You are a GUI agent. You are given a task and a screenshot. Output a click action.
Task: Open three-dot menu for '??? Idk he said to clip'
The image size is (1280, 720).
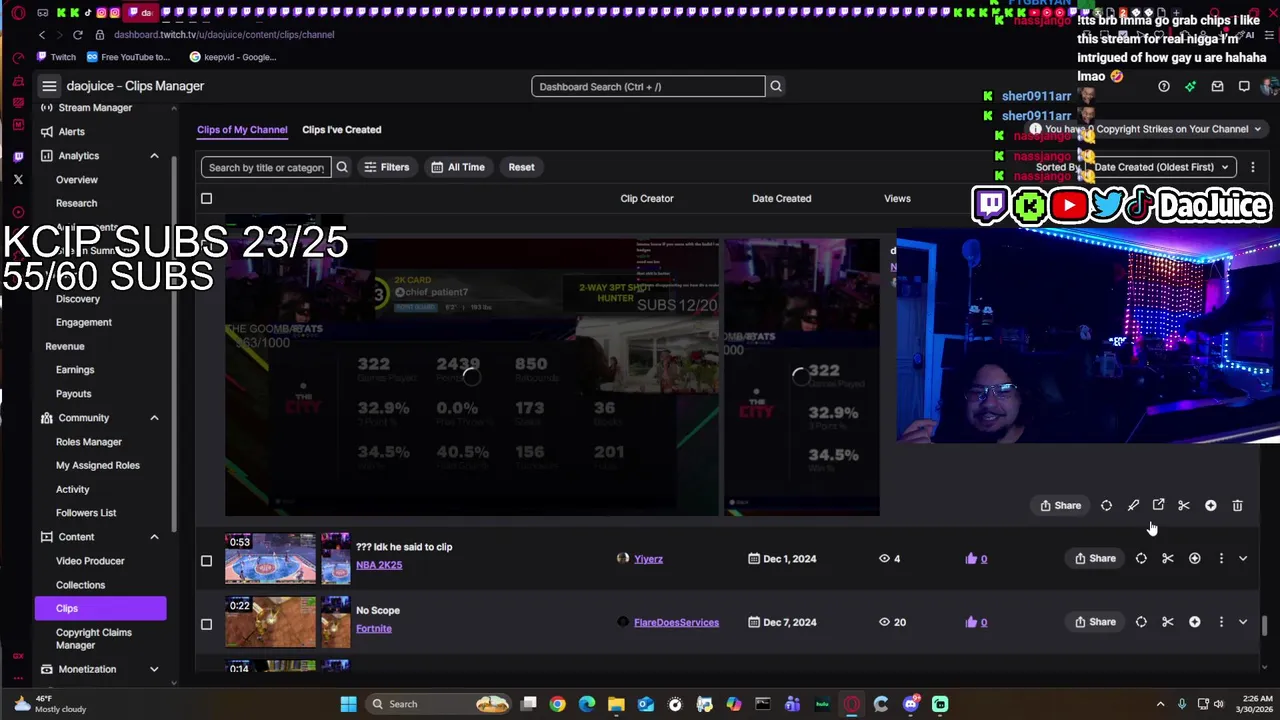1221,559
